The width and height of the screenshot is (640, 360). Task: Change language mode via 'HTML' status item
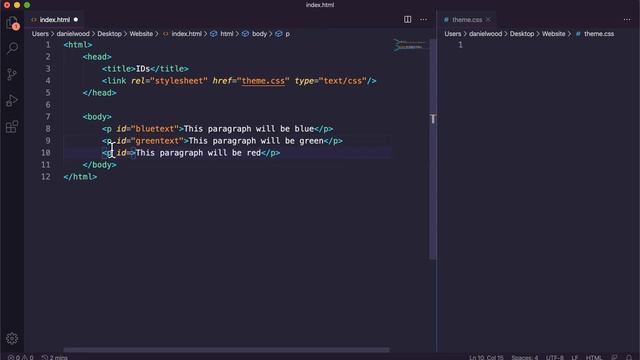pos(594,358)
